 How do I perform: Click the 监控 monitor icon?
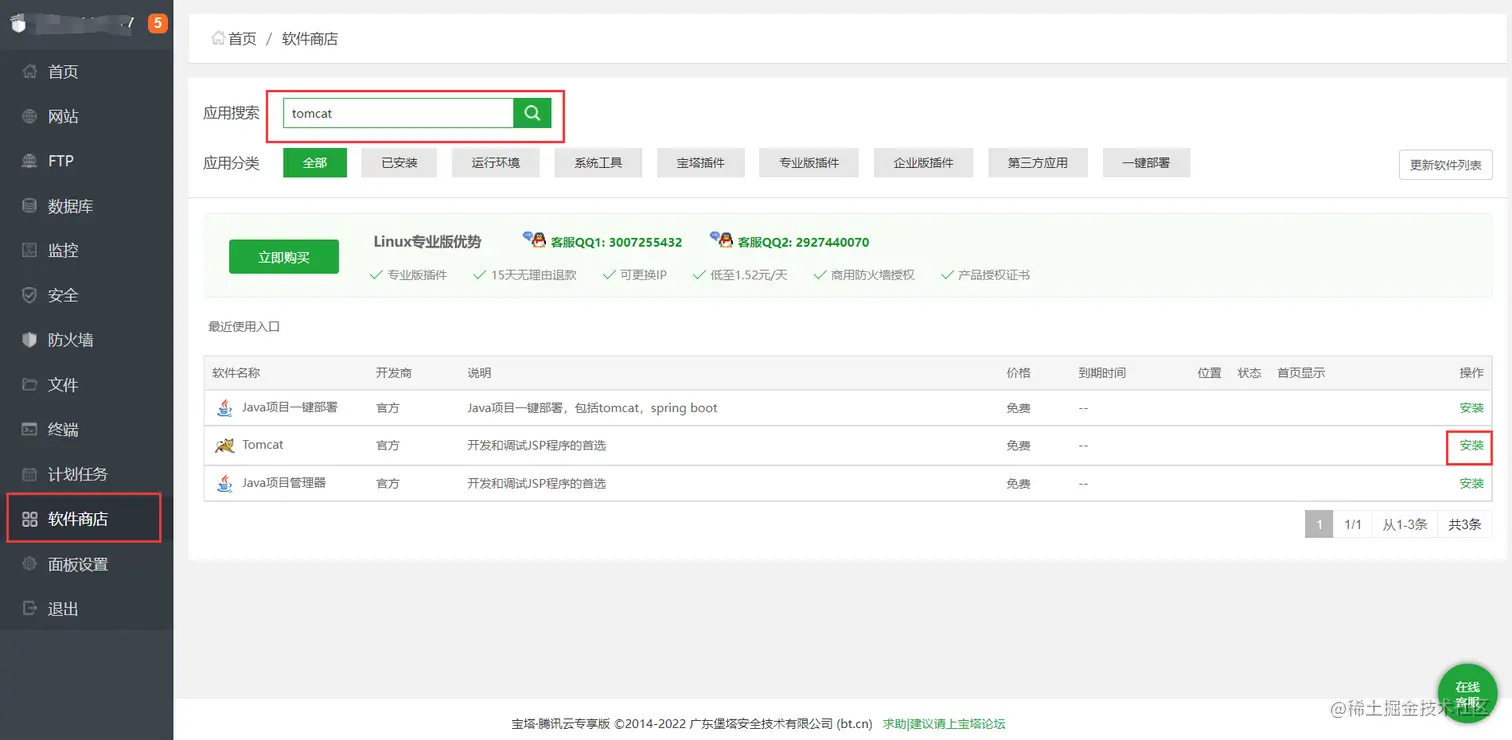click(29, 250)
